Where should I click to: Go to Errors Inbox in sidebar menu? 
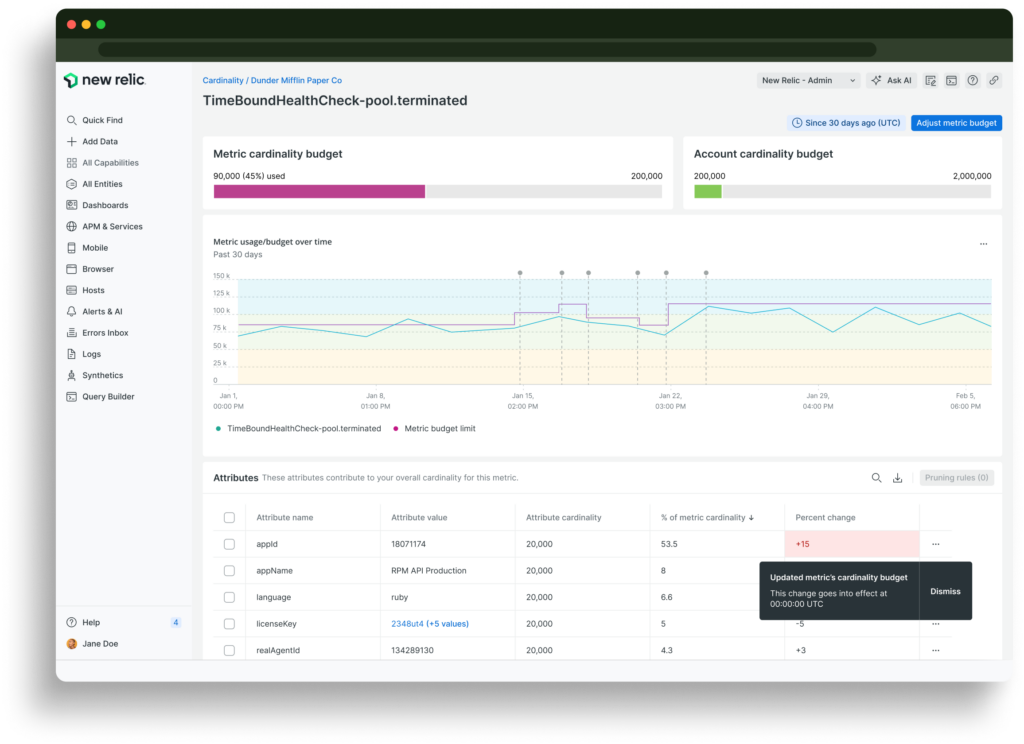tap(105, 332)
